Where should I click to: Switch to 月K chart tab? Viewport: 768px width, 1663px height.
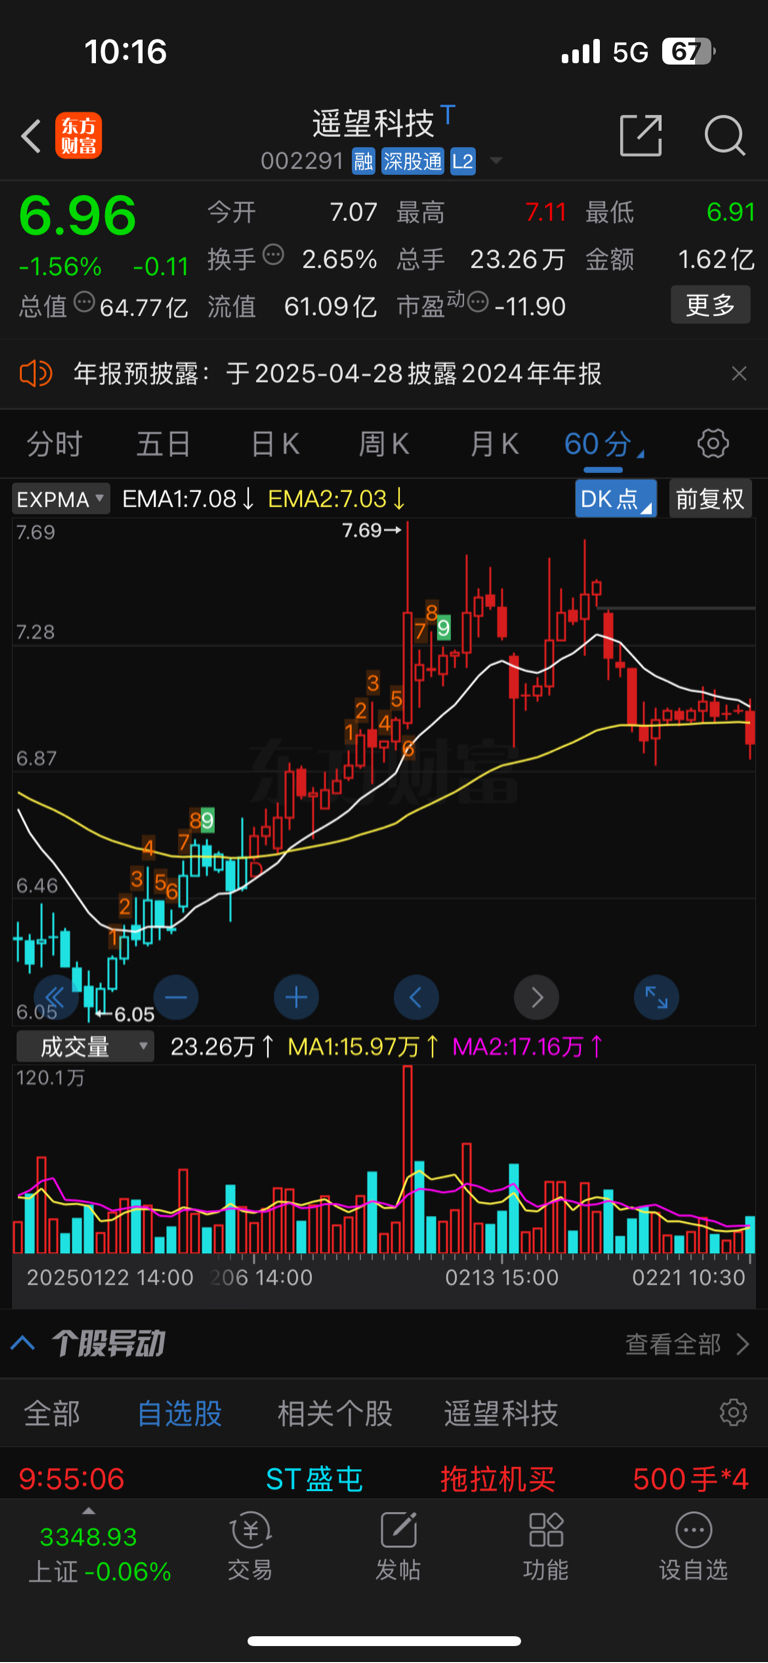[494, 444]
